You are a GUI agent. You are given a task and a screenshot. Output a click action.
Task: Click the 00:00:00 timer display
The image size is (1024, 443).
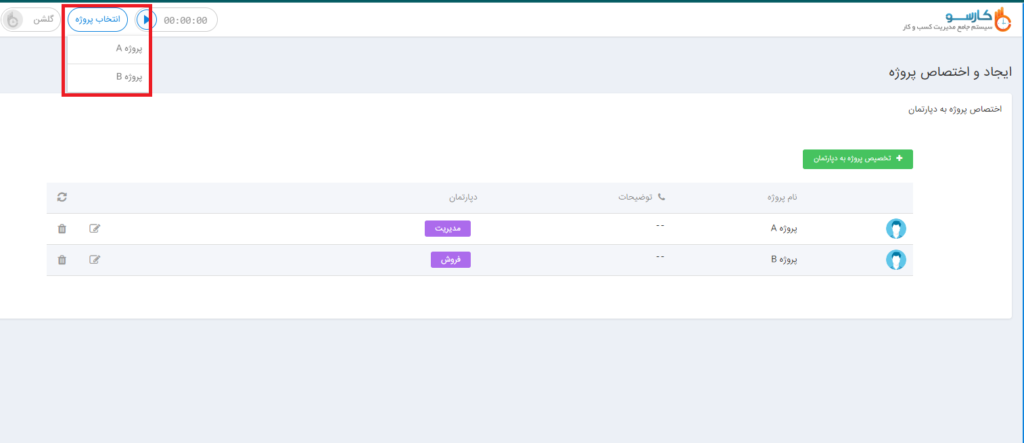point(186,19)
